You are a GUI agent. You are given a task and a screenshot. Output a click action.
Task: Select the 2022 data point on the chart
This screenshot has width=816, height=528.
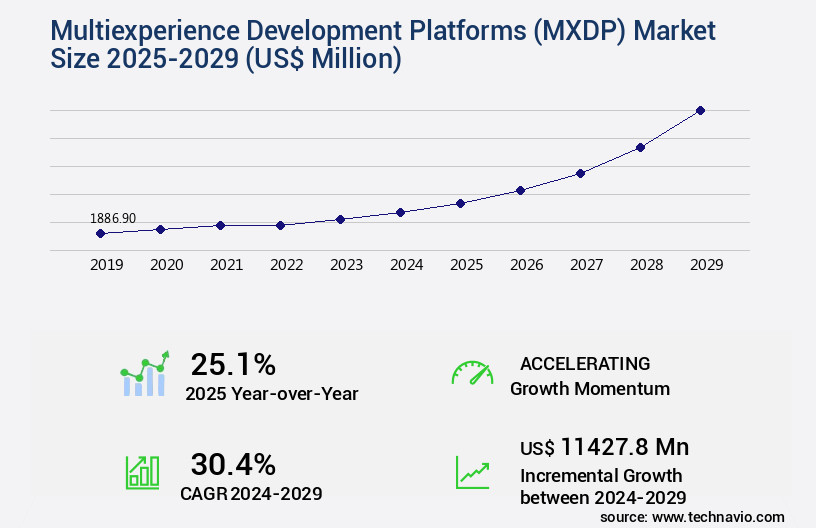(280, 225)
